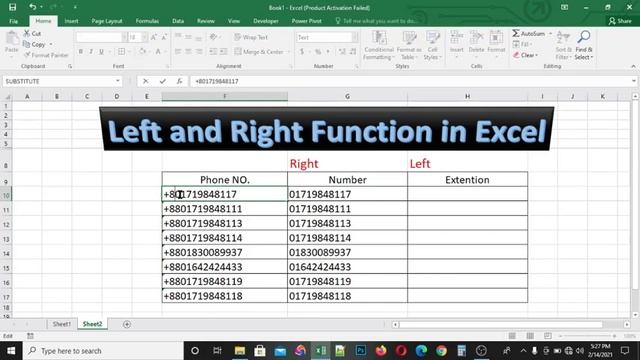Switch to Page Layout view icon

tap(530, 336)
